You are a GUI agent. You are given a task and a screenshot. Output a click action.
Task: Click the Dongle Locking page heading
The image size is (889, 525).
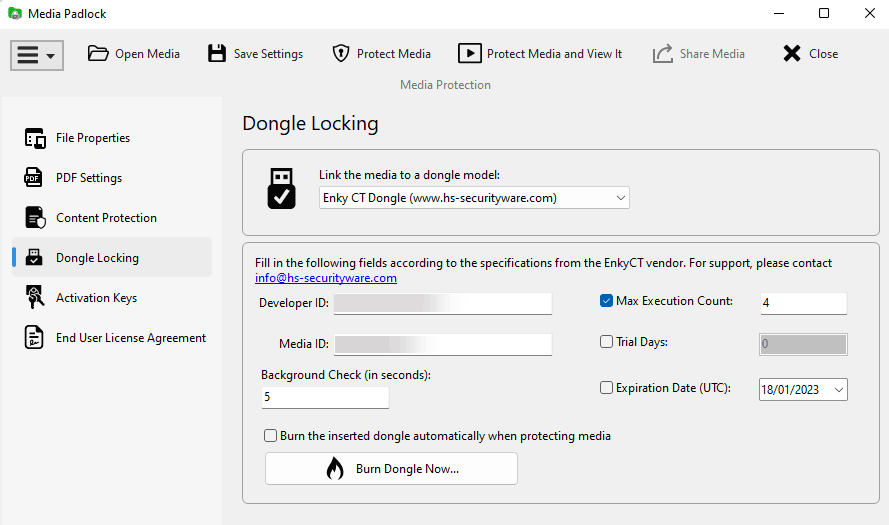(310, 124)
